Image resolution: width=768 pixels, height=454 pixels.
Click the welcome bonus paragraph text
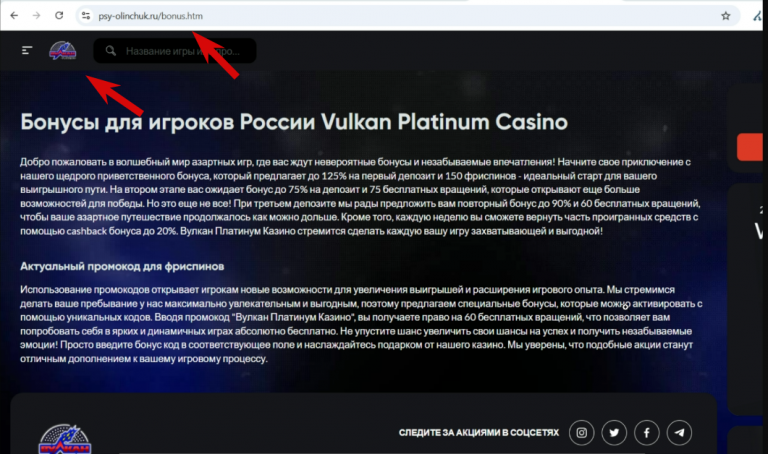(x=360, y=196)
